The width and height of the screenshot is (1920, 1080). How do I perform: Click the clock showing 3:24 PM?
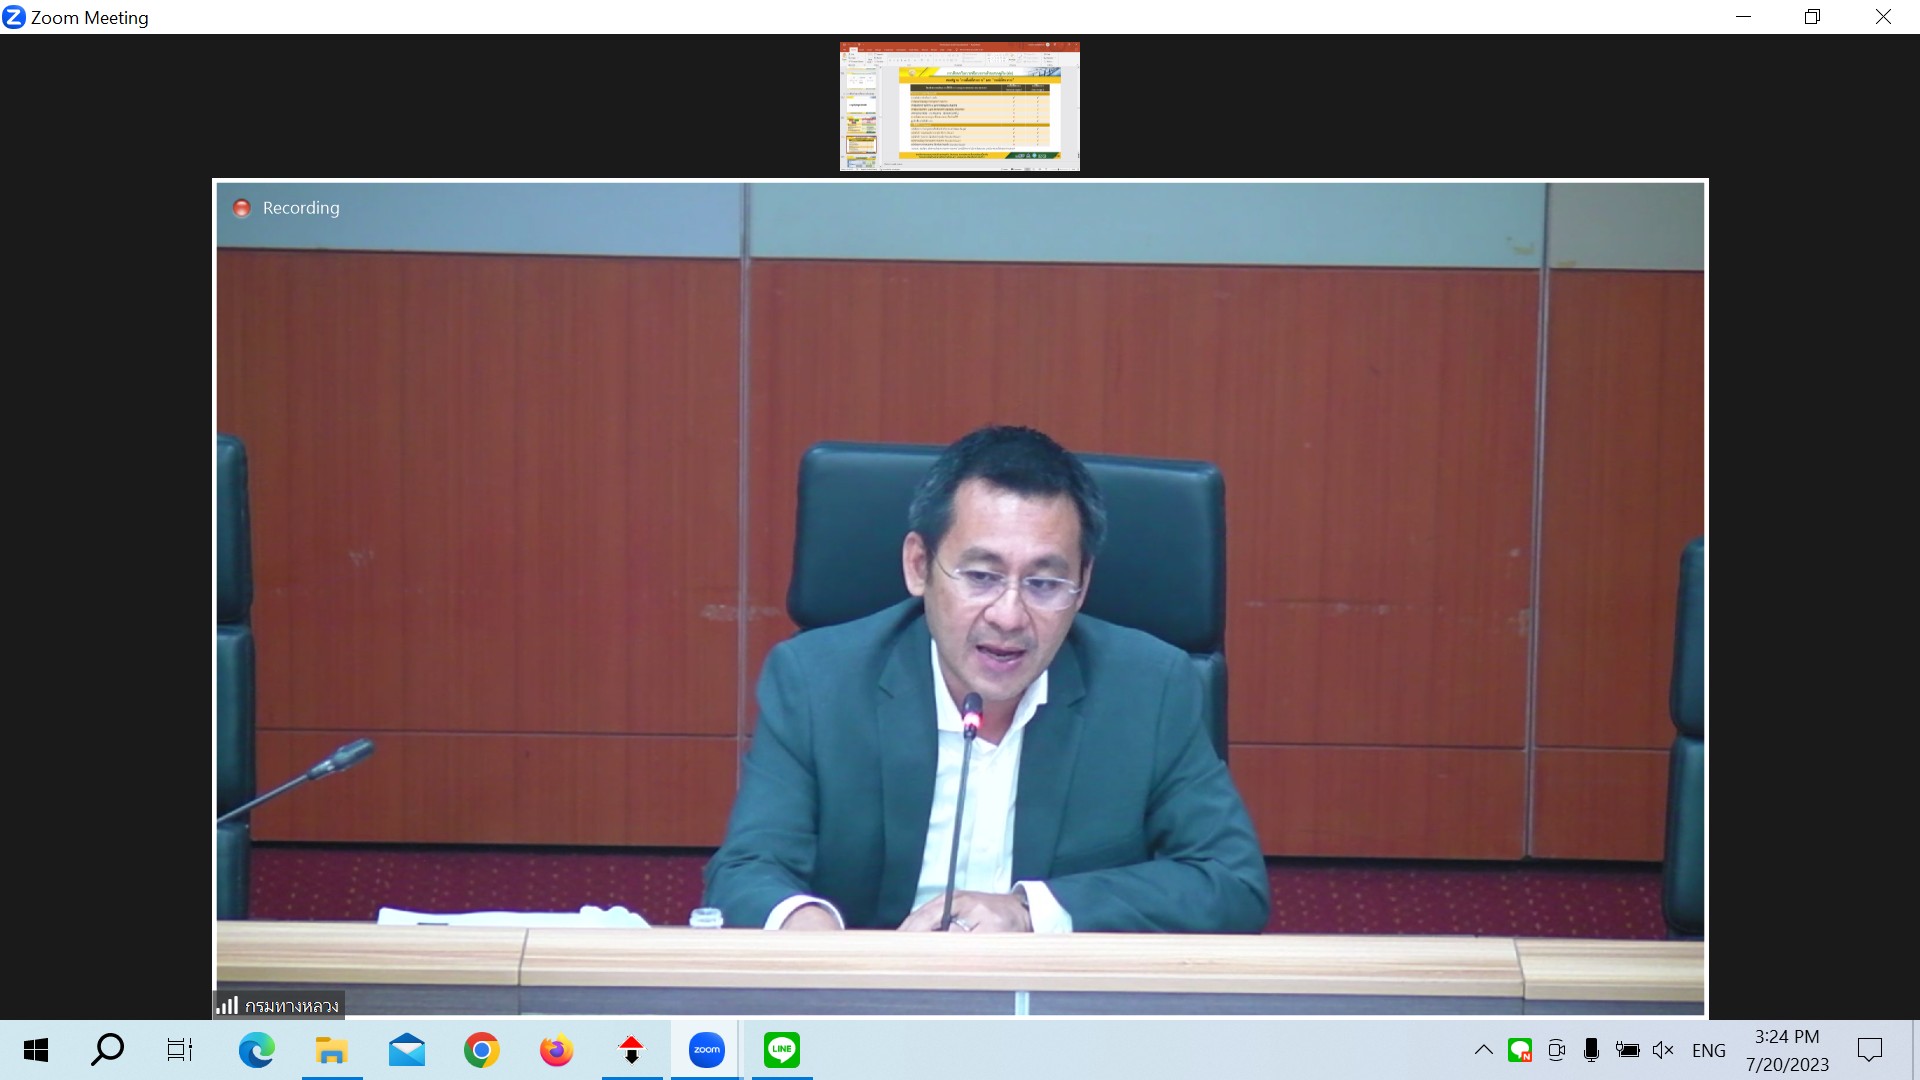1787,1050
